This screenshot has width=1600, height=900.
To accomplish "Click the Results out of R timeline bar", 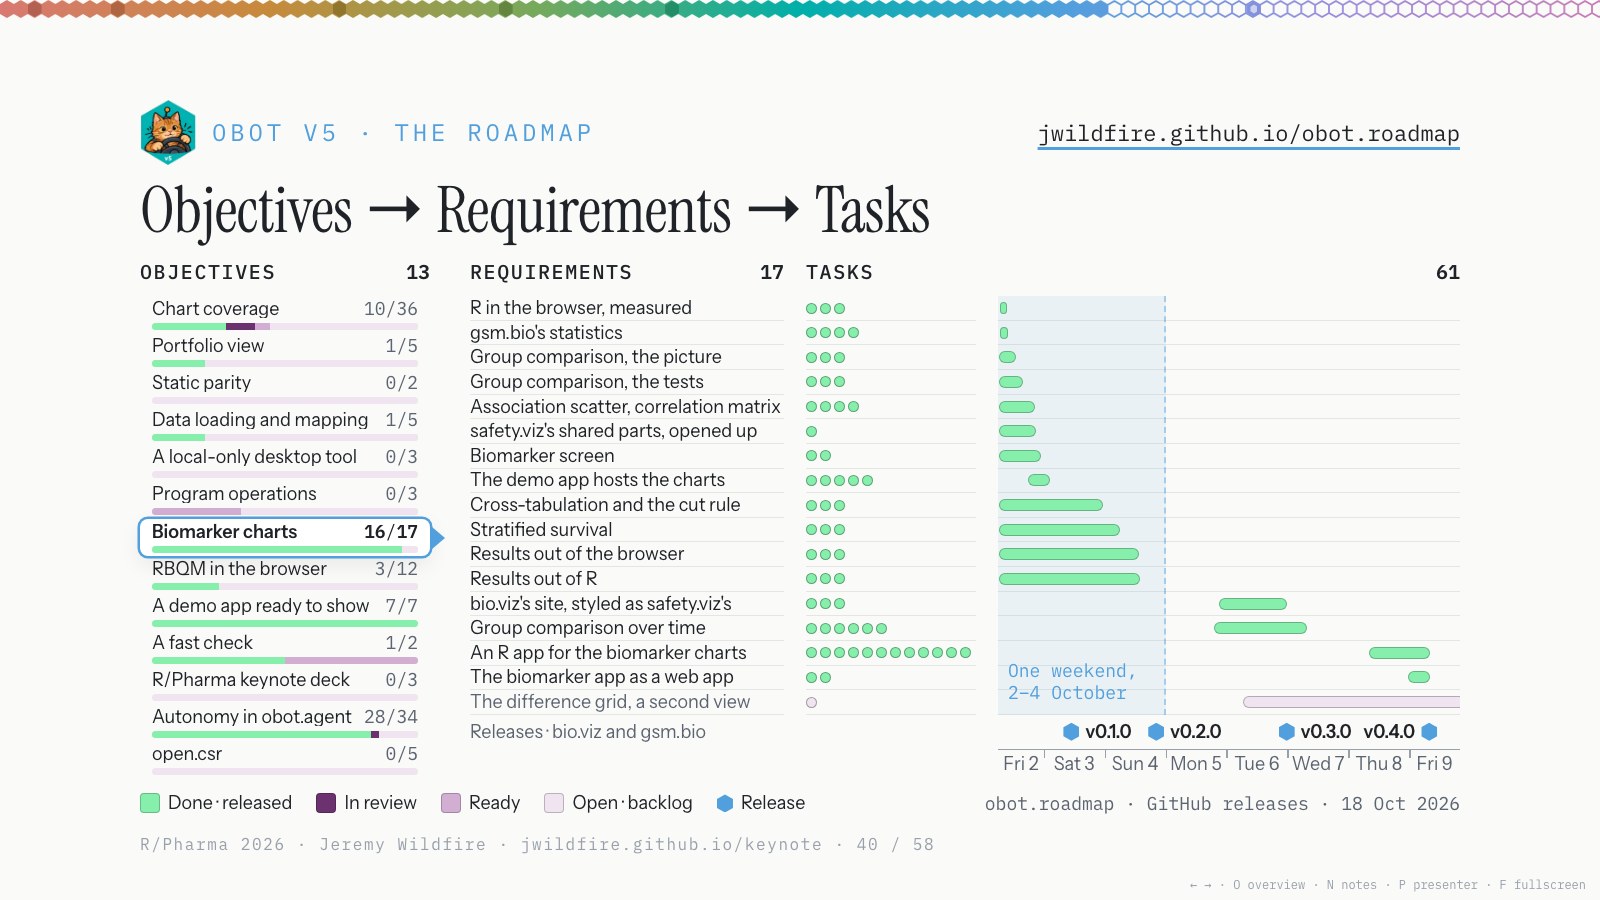I will pos(1069,579).
